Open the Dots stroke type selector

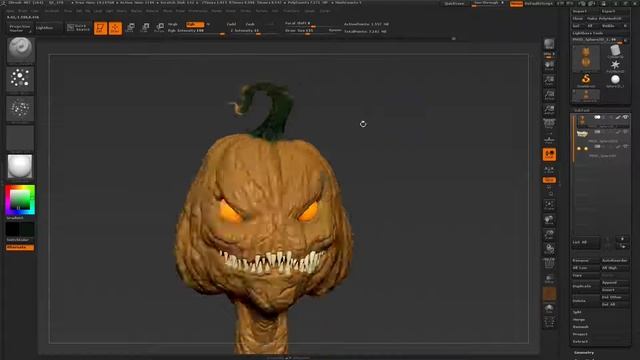[20, 78]
